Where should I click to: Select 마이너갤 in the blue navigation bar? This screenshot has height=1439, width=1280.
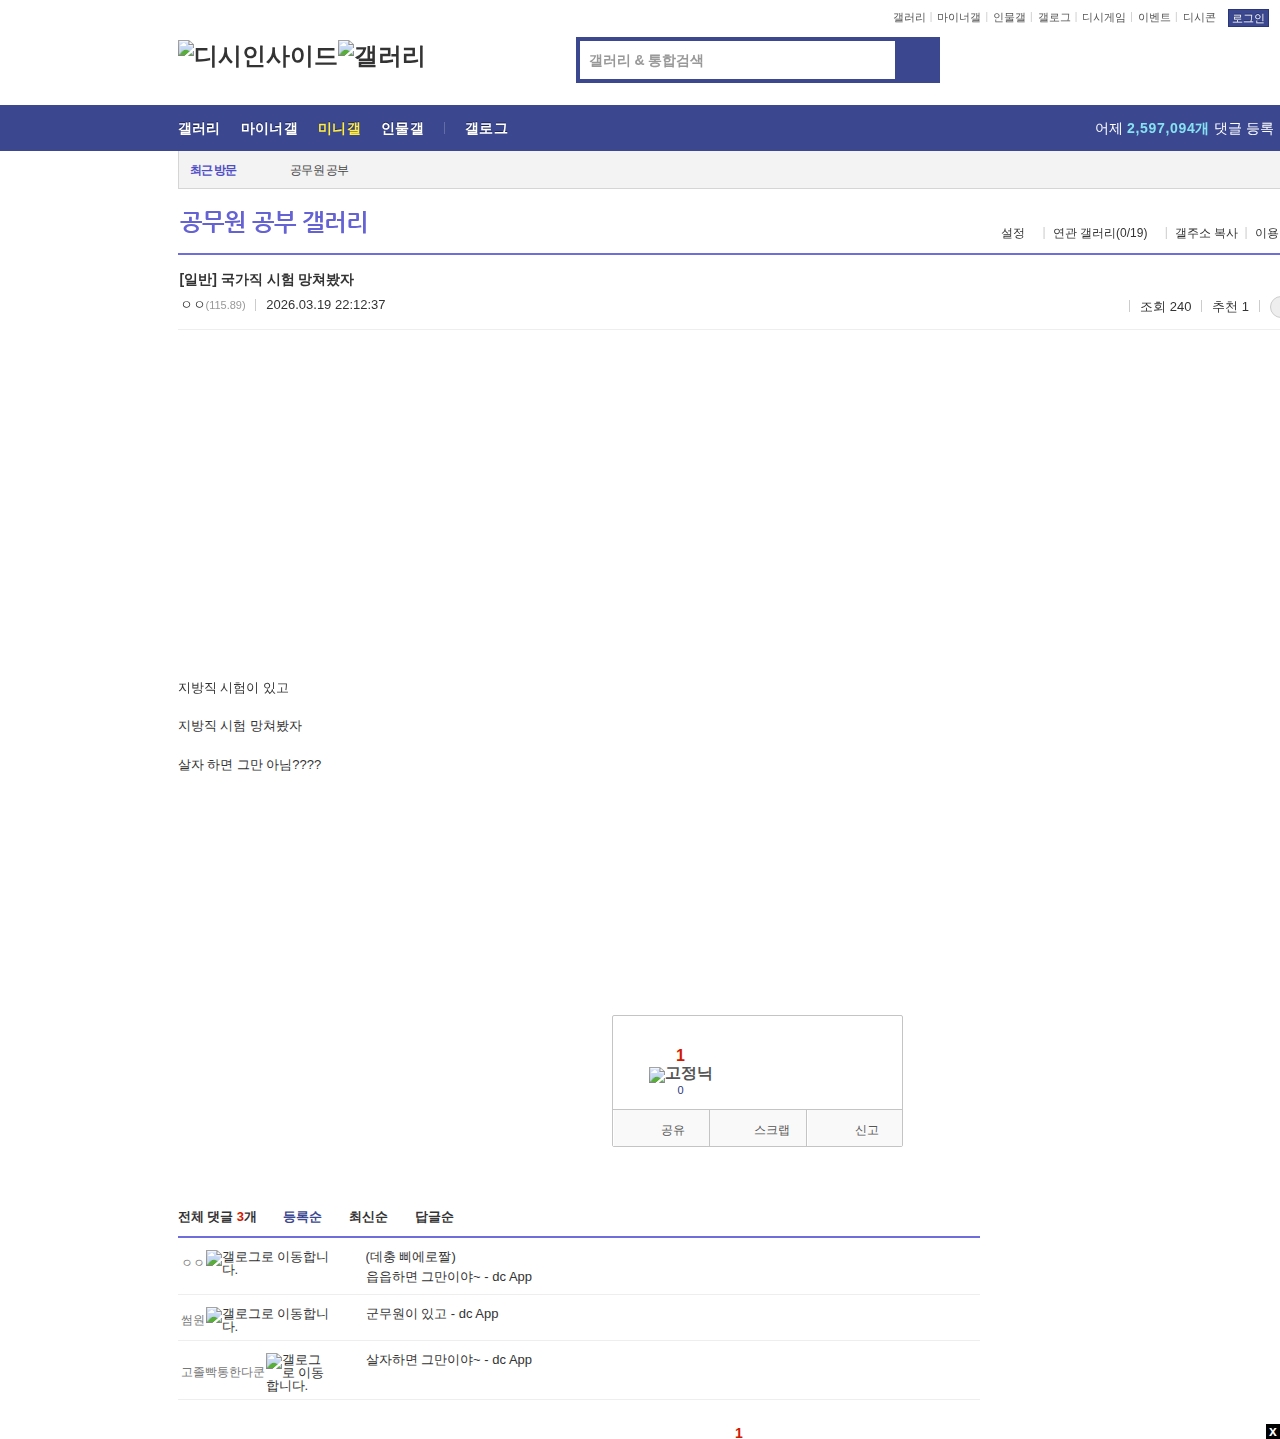(269, 128)
